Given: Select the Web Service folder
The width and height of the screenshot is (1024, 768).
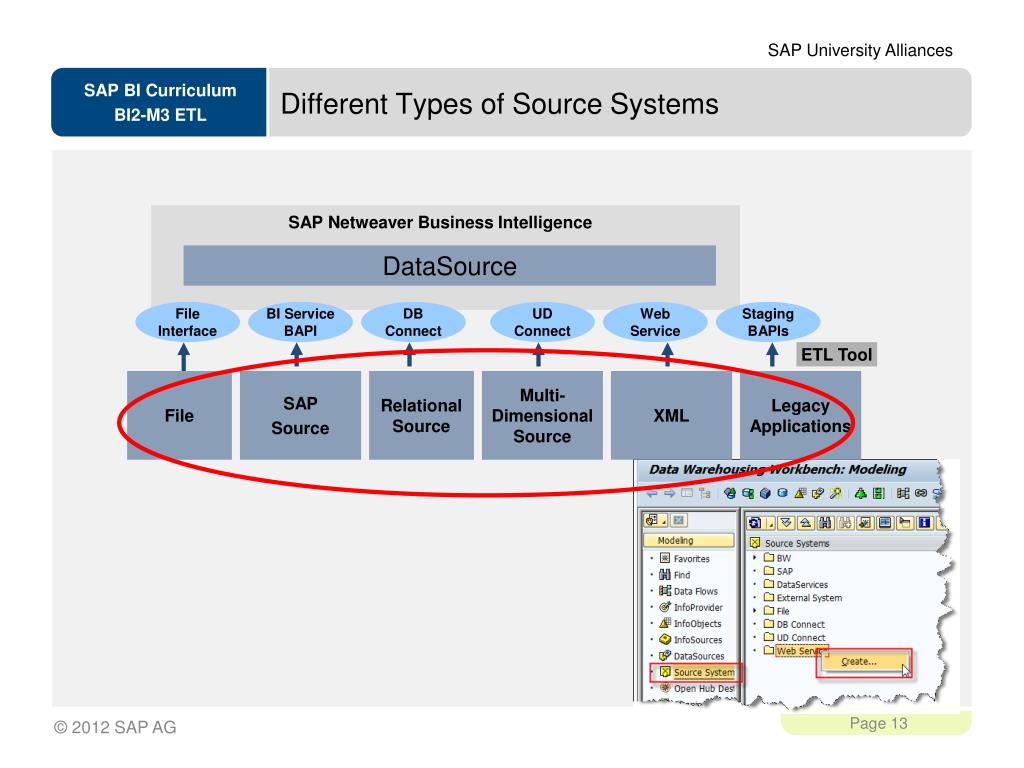Looking at the screenshot, I should coord(795,650).
